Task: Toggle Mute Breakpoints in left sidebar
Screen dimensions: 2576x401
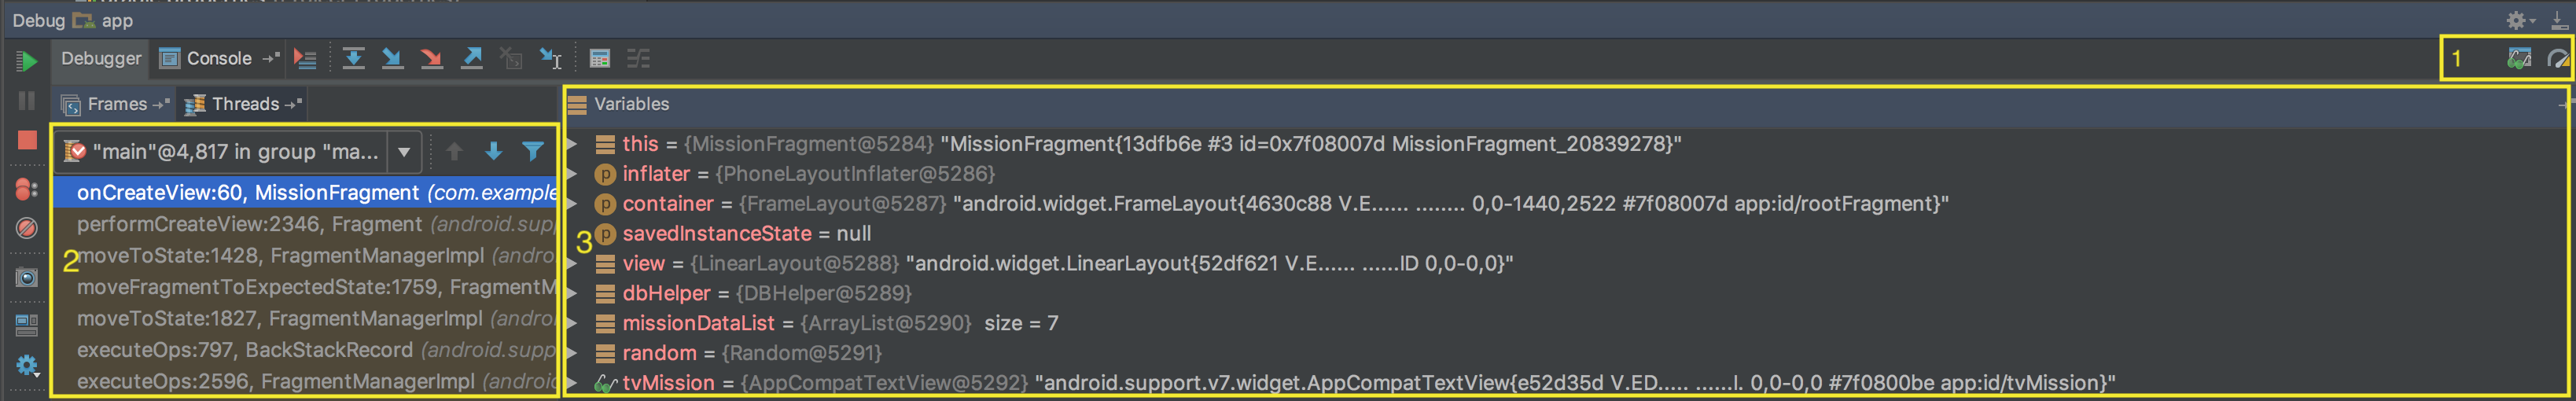Action: (27, 228)
